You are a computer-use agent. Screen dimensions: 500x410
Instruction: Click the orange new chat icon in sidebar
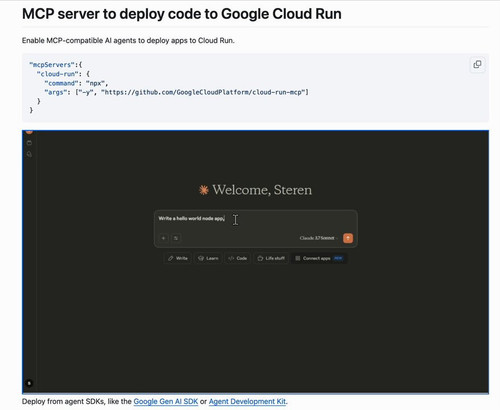(29, 132)
